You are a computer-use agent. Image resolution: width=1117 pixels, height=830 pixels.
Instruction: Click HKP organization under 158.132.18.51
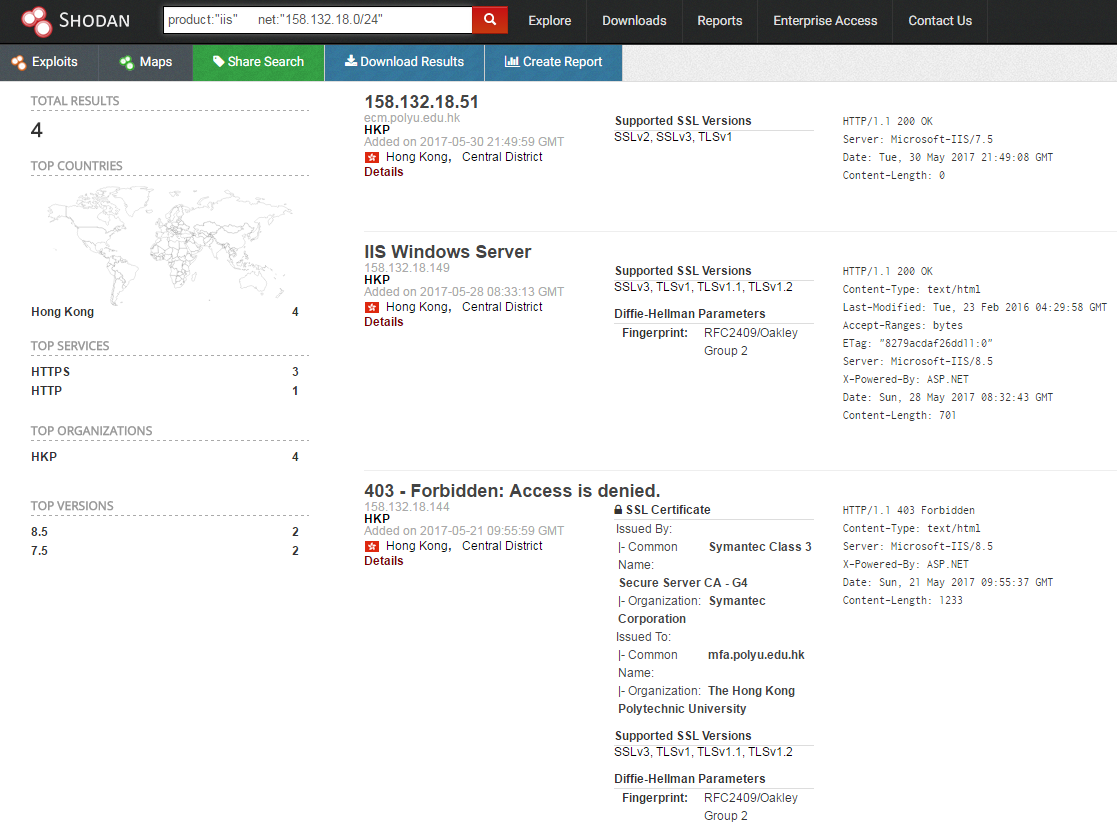377,130
